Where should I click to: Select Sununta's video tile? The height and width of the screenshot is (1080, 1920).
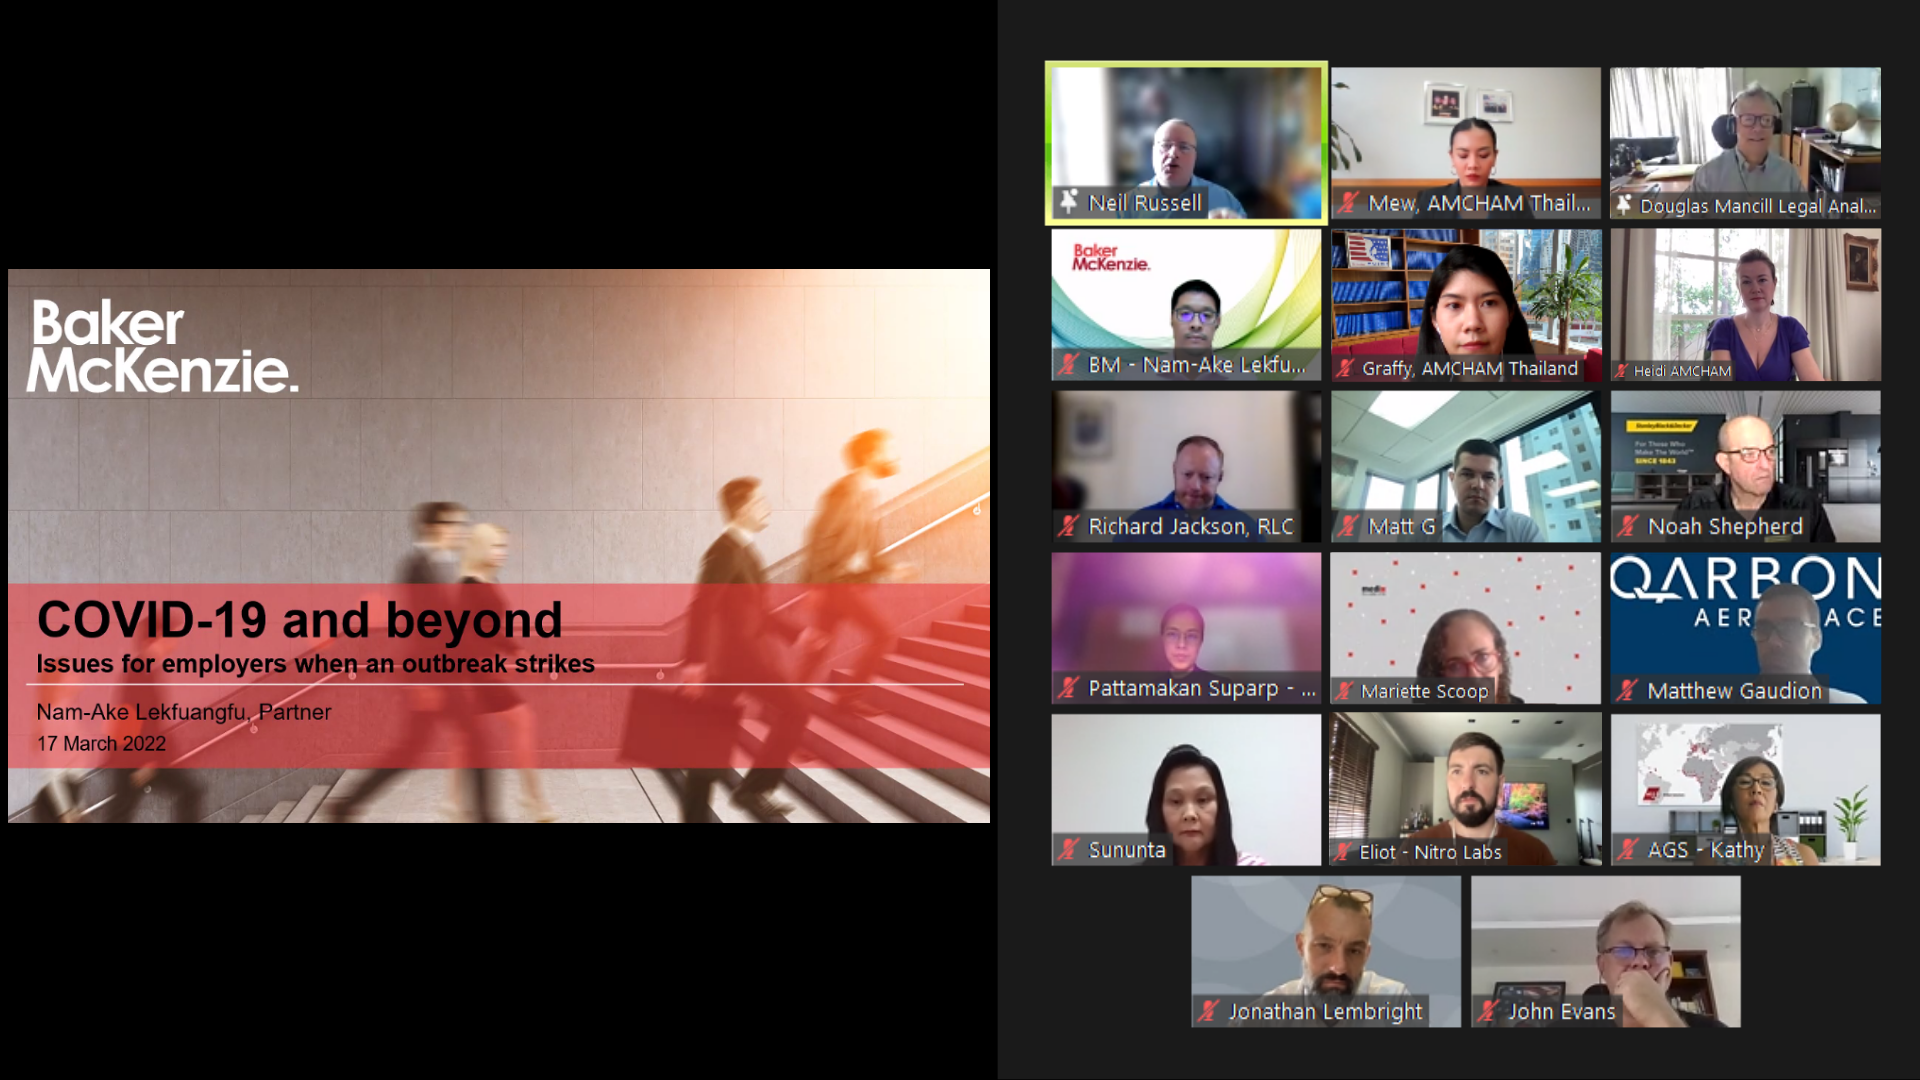point(1186,790)
